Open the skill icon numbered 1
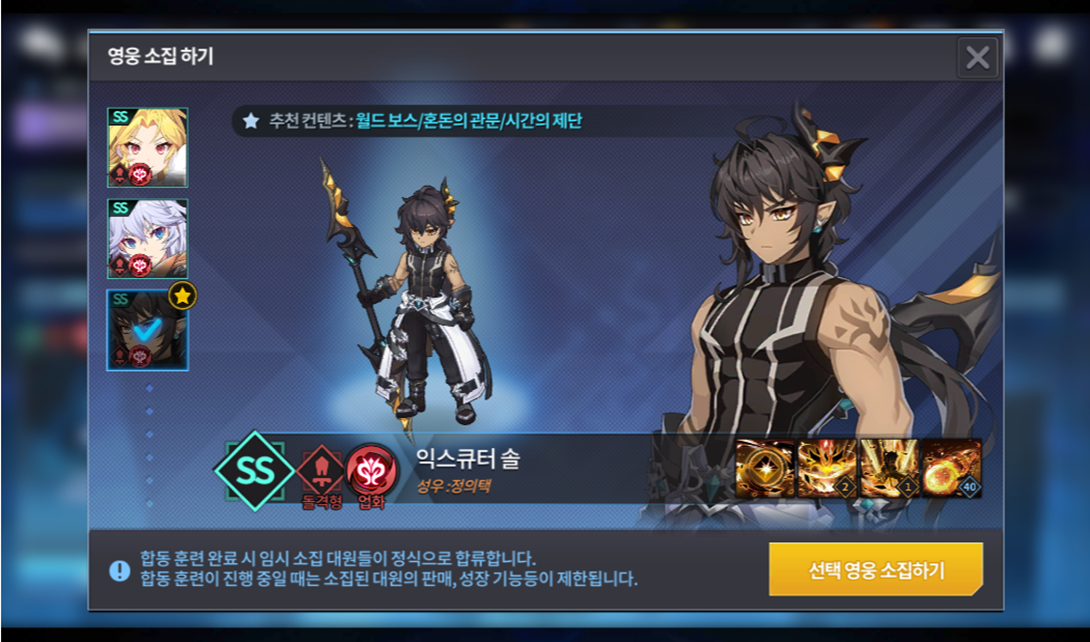1090x642 pixels. click(x=889, y=468)
